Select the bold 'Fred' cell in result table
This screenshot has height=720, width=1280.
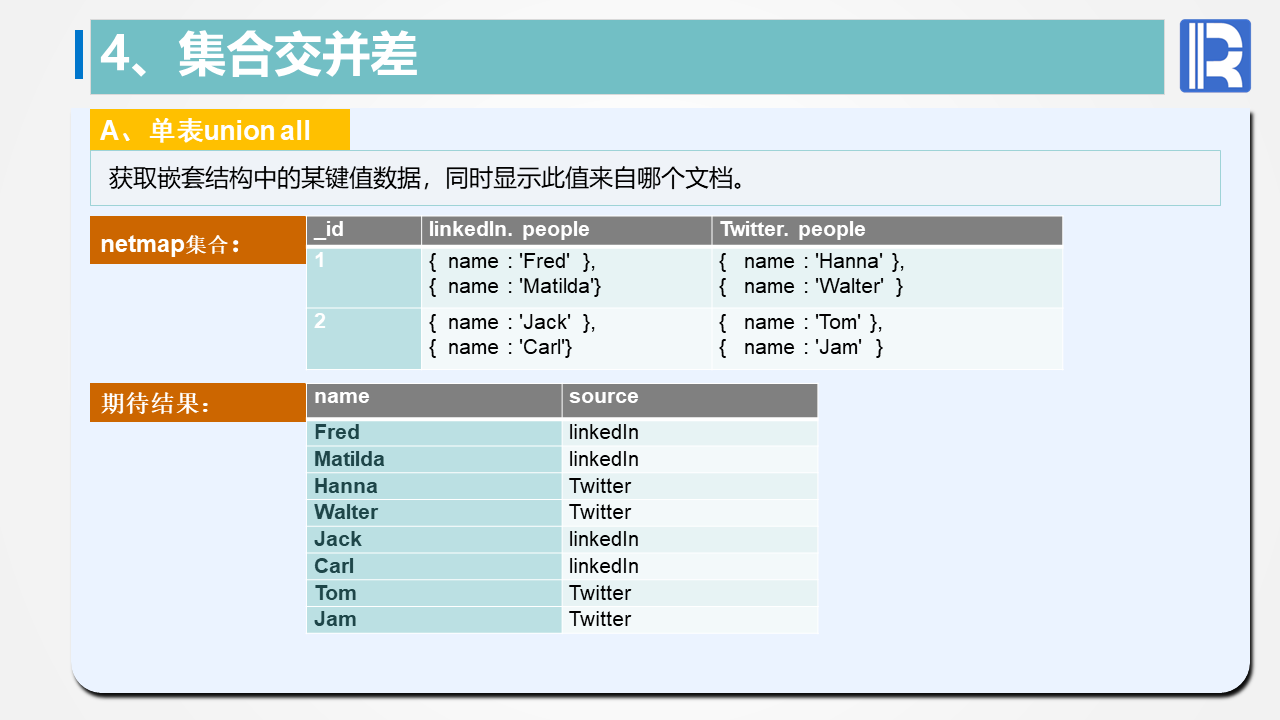point(434,433)
